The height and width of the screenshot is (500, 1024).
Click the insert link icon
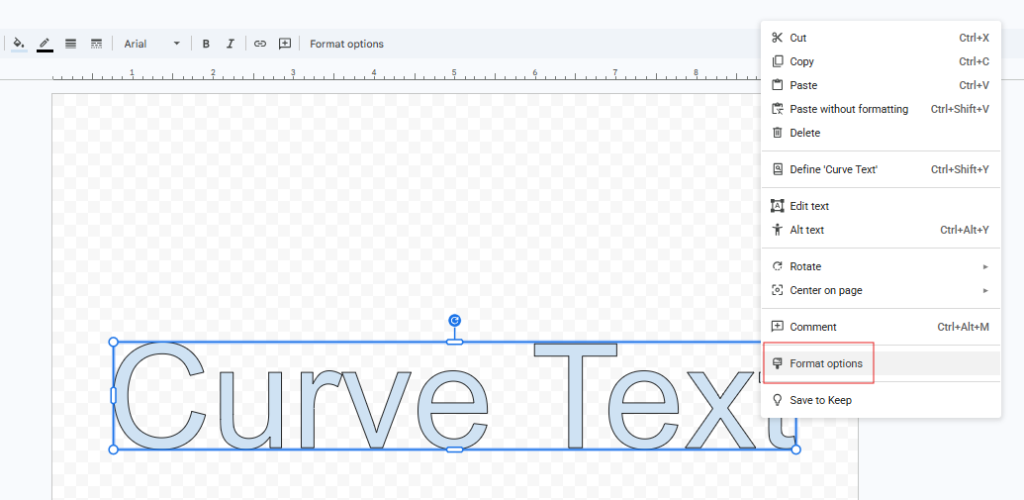pyautogui.click(x=260, y=44)
